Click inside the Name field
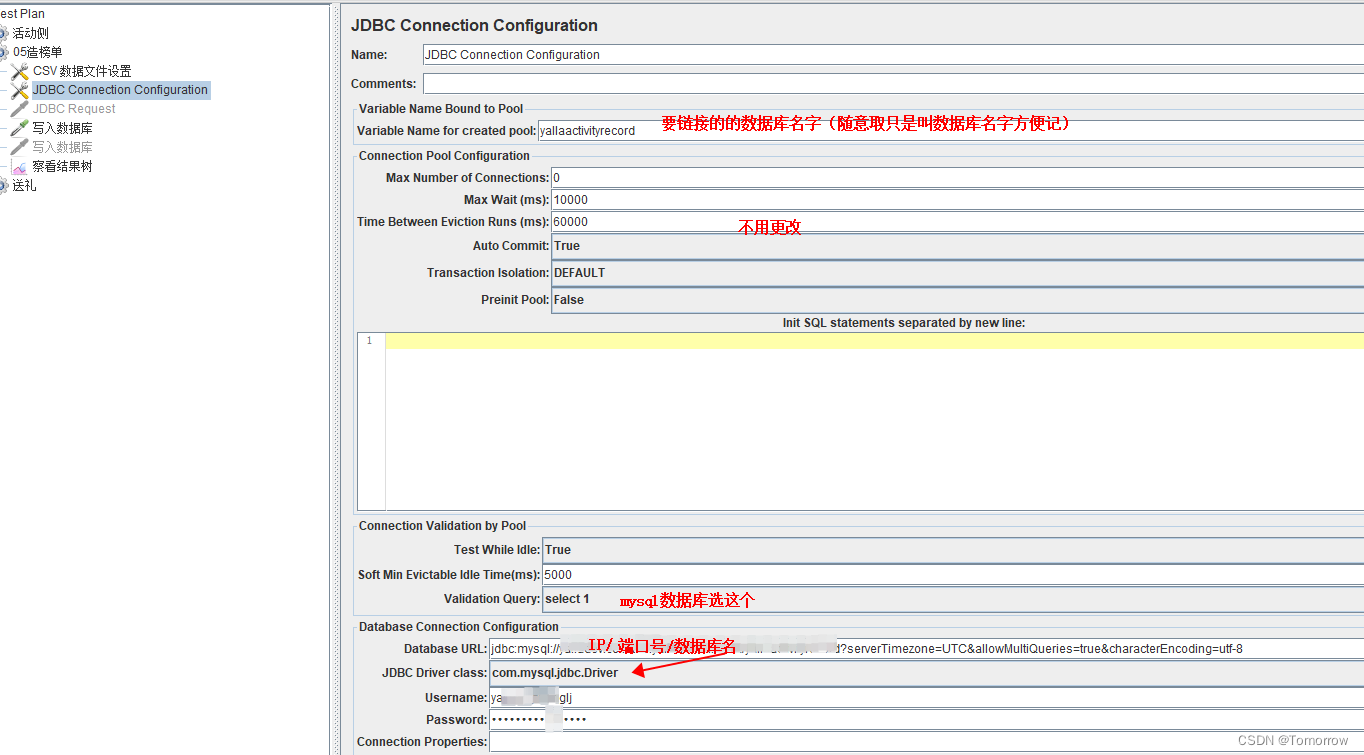1364x755 pixels. tap(700, 54)
